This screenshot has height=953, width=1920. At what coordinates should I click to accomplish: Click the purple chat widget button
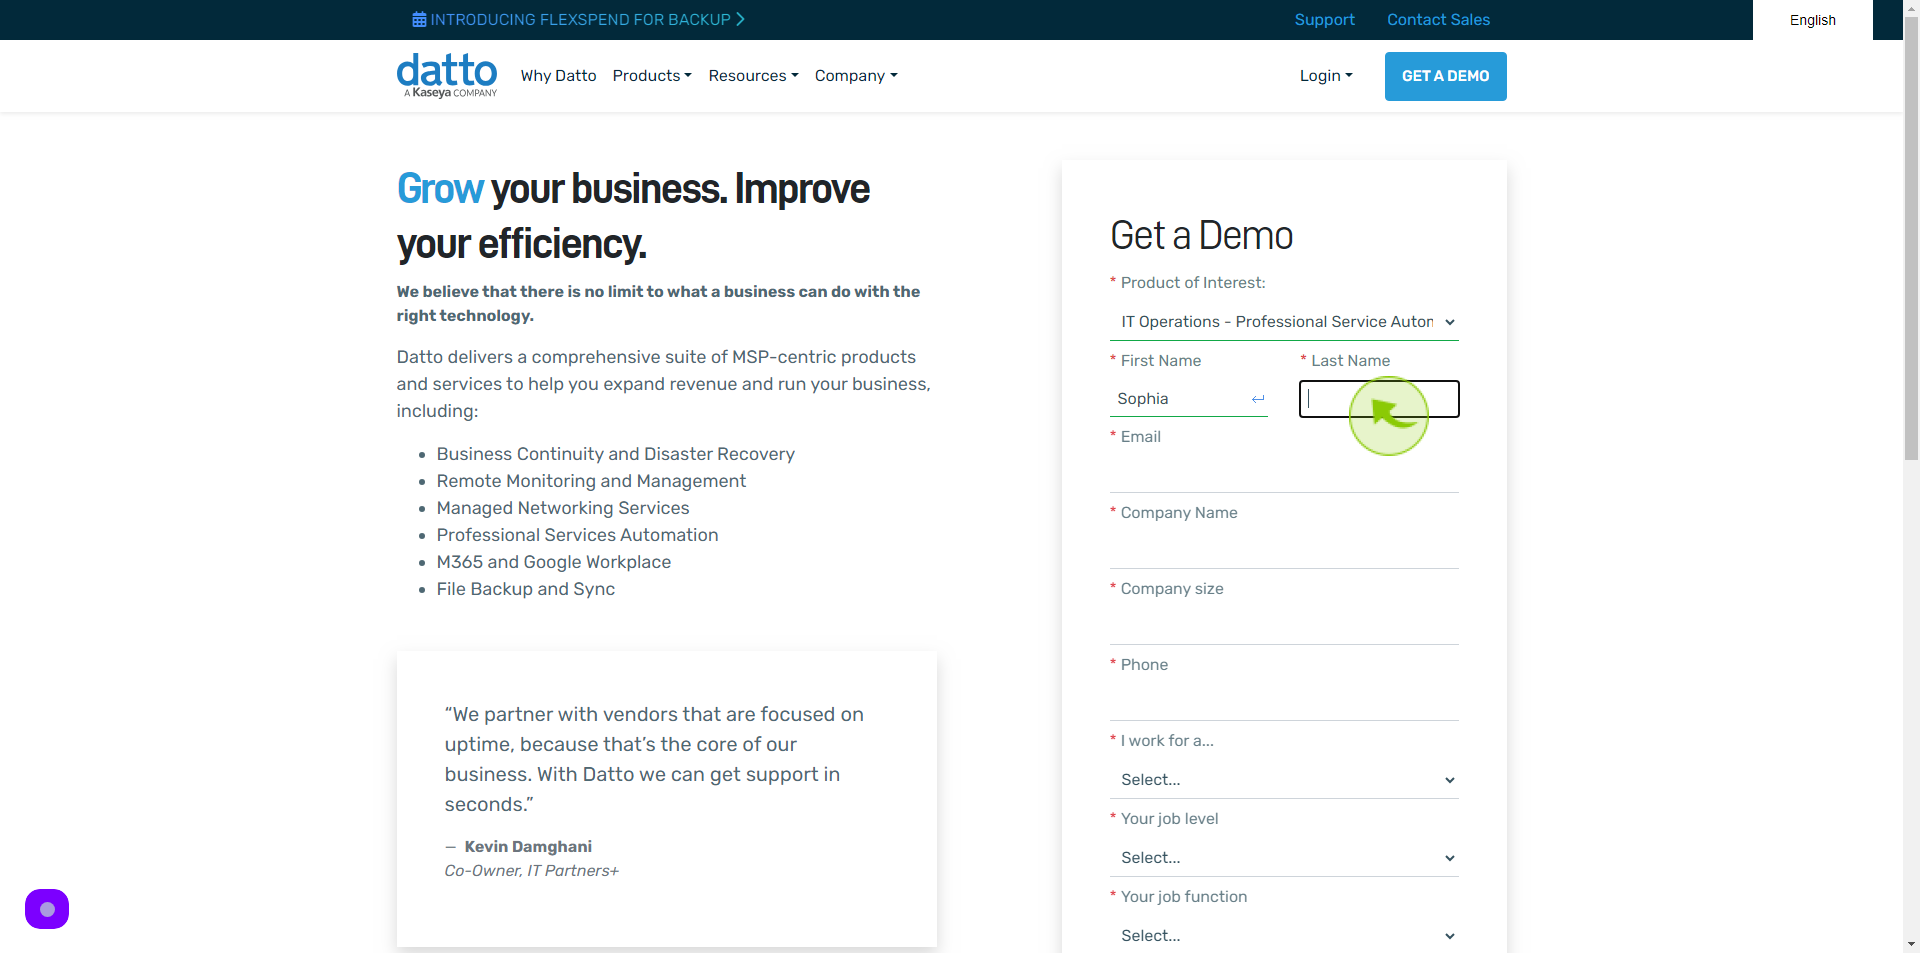47,909
